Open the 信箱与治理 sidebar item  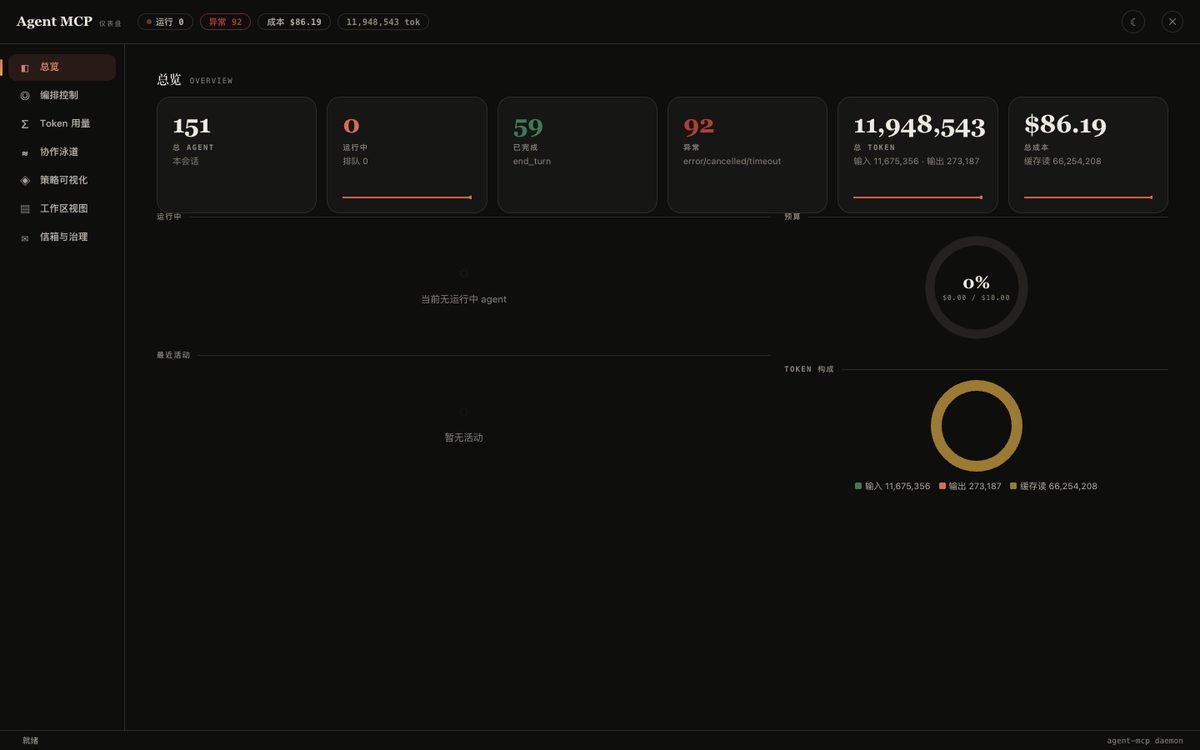[x=62, y=237]
